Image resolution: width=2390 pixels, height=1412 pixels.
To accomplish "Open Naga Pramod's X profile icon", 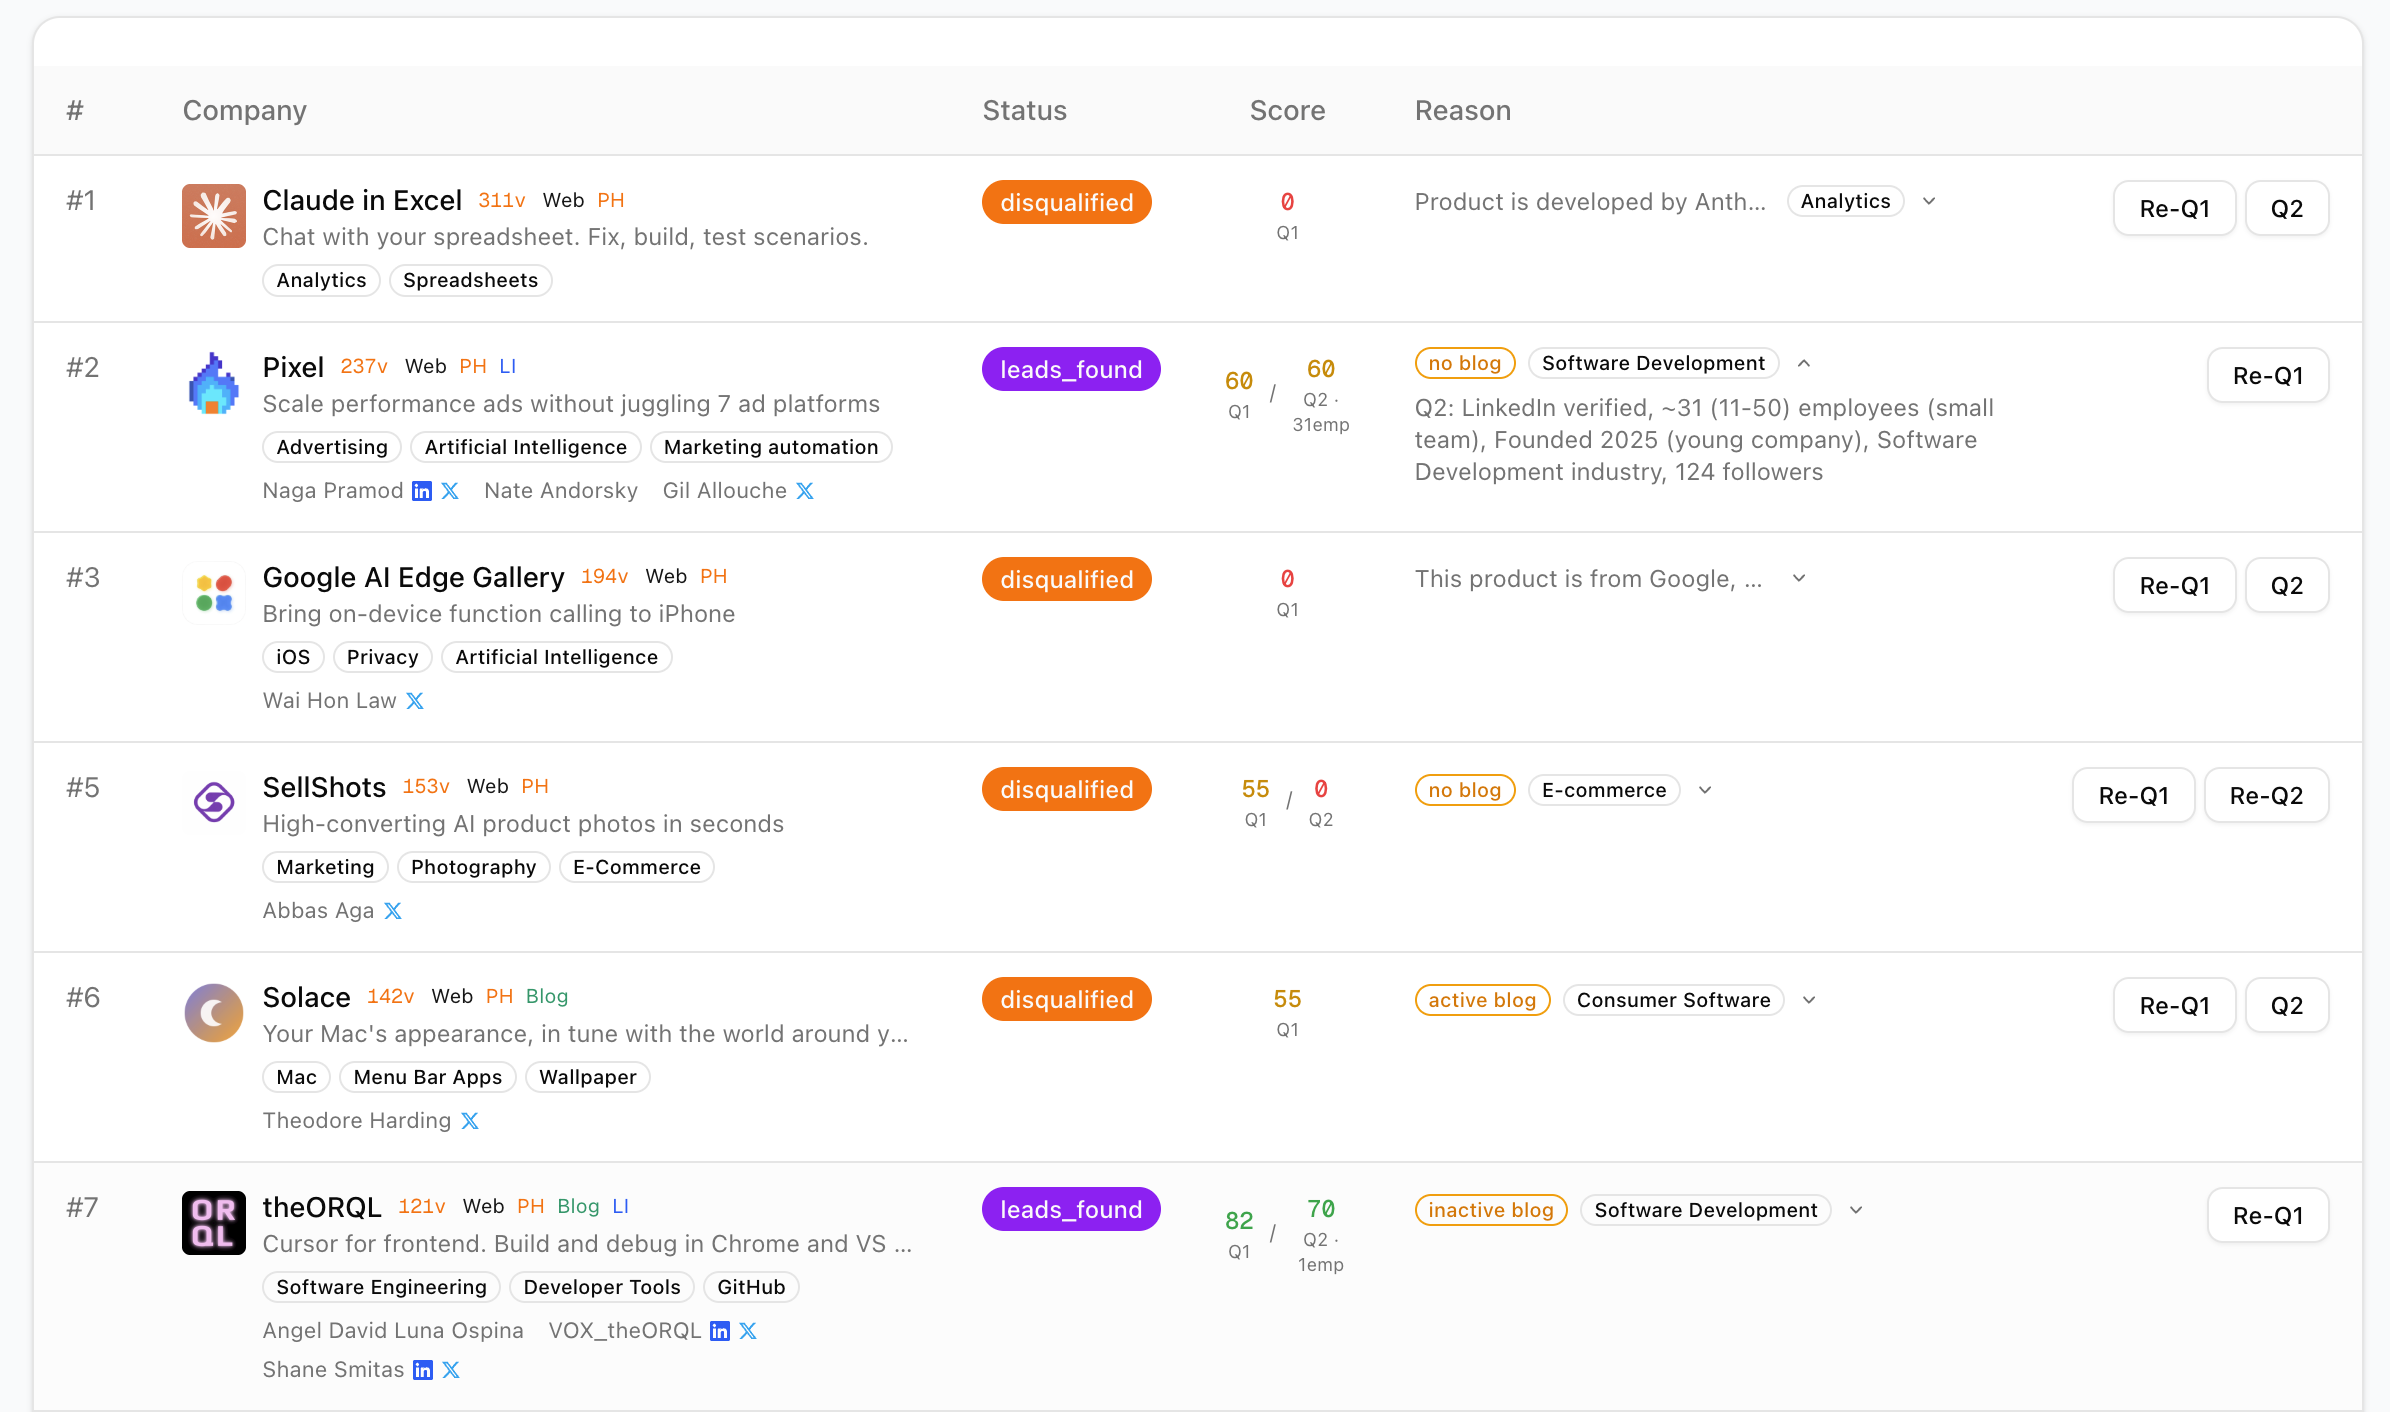I will coord(450,491).
